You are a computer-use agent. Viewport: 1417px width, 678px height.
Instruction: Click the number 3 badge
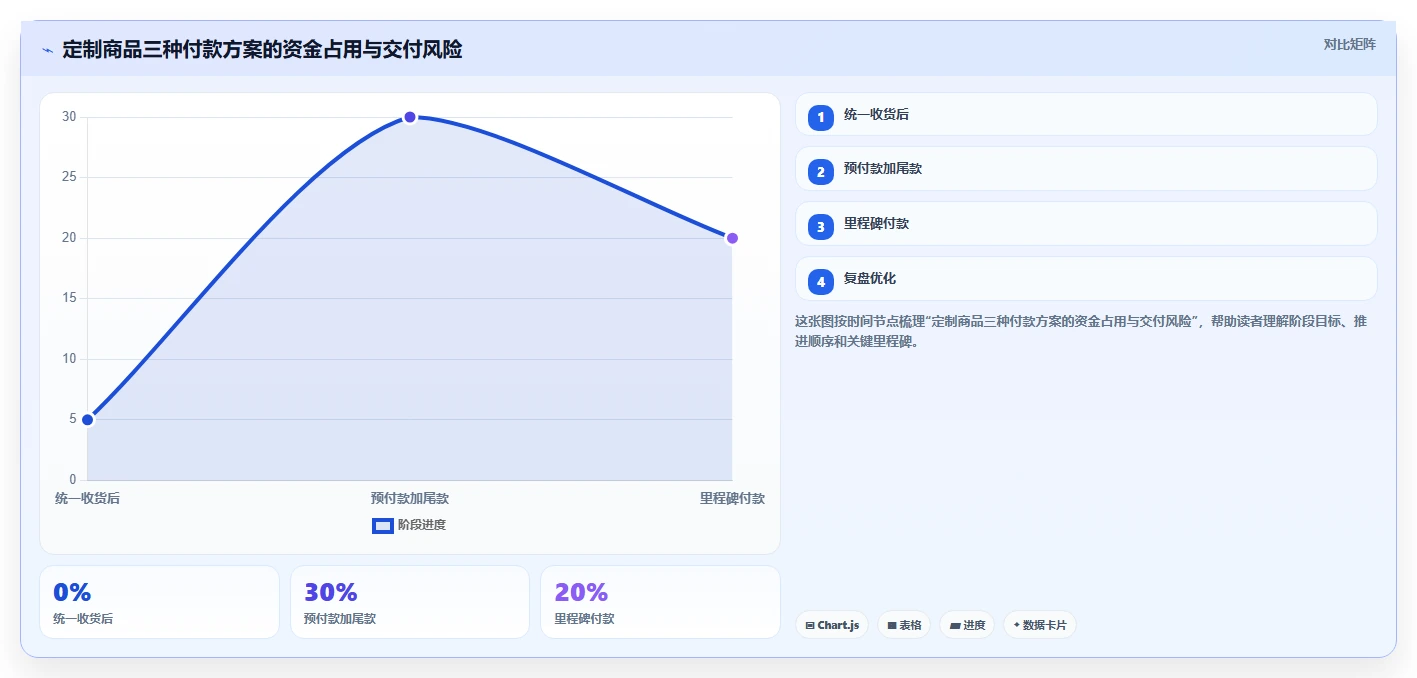pos(821,227)
